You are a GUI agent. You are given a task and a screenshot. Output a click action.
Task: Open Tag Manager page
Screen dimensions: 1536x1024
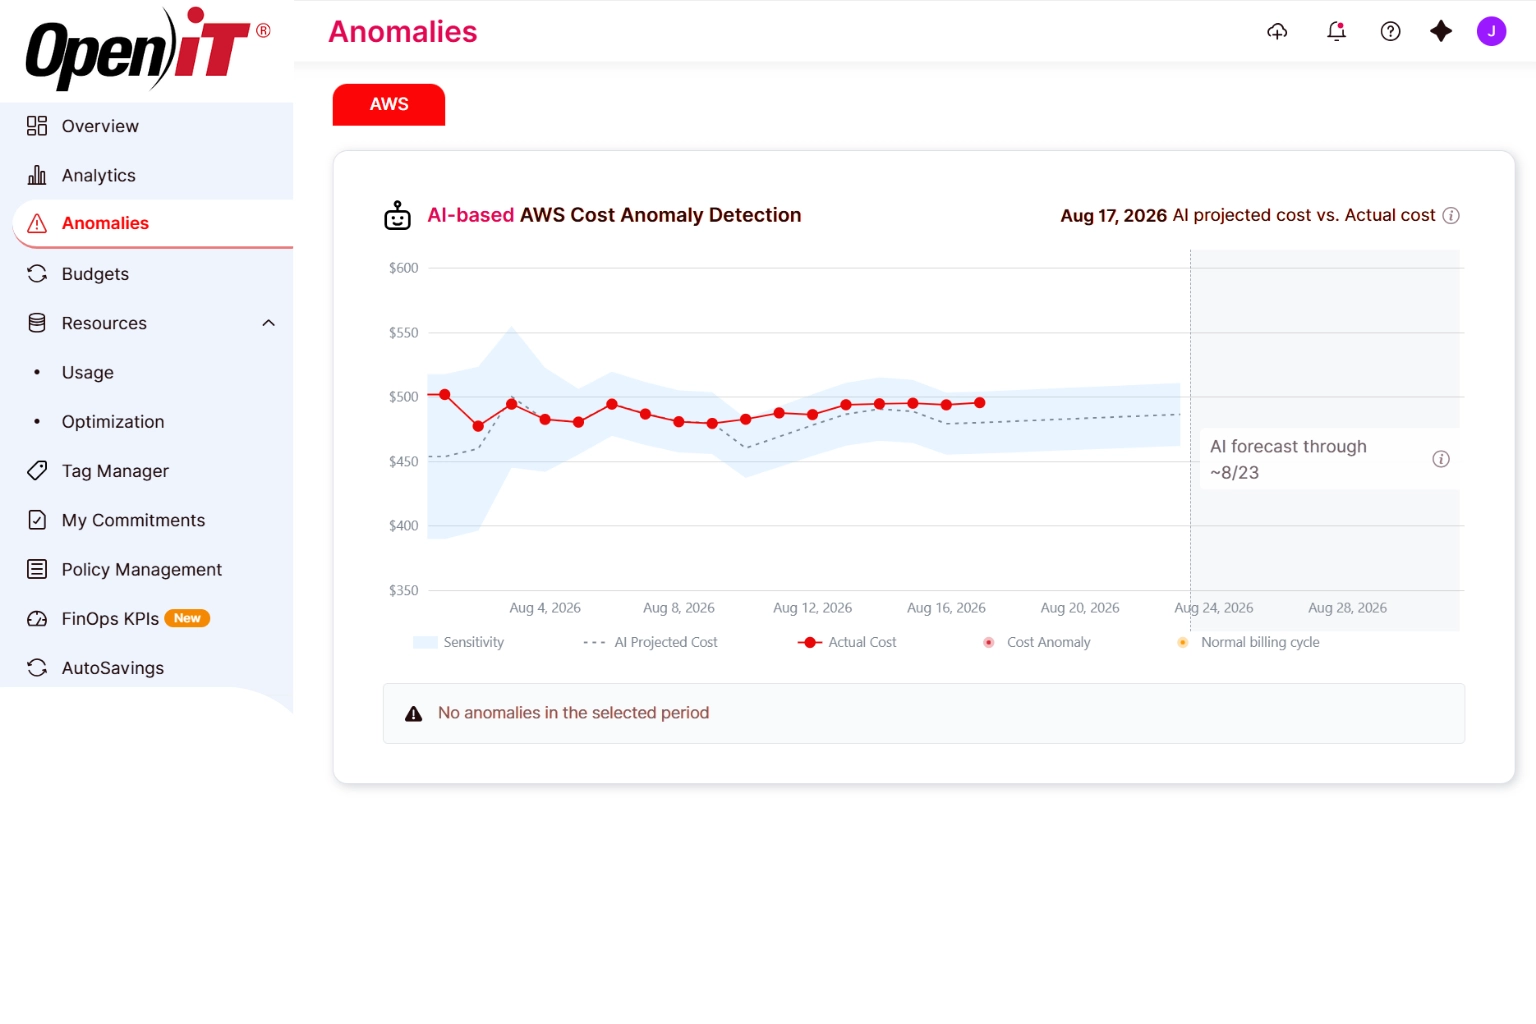[115, 471]
